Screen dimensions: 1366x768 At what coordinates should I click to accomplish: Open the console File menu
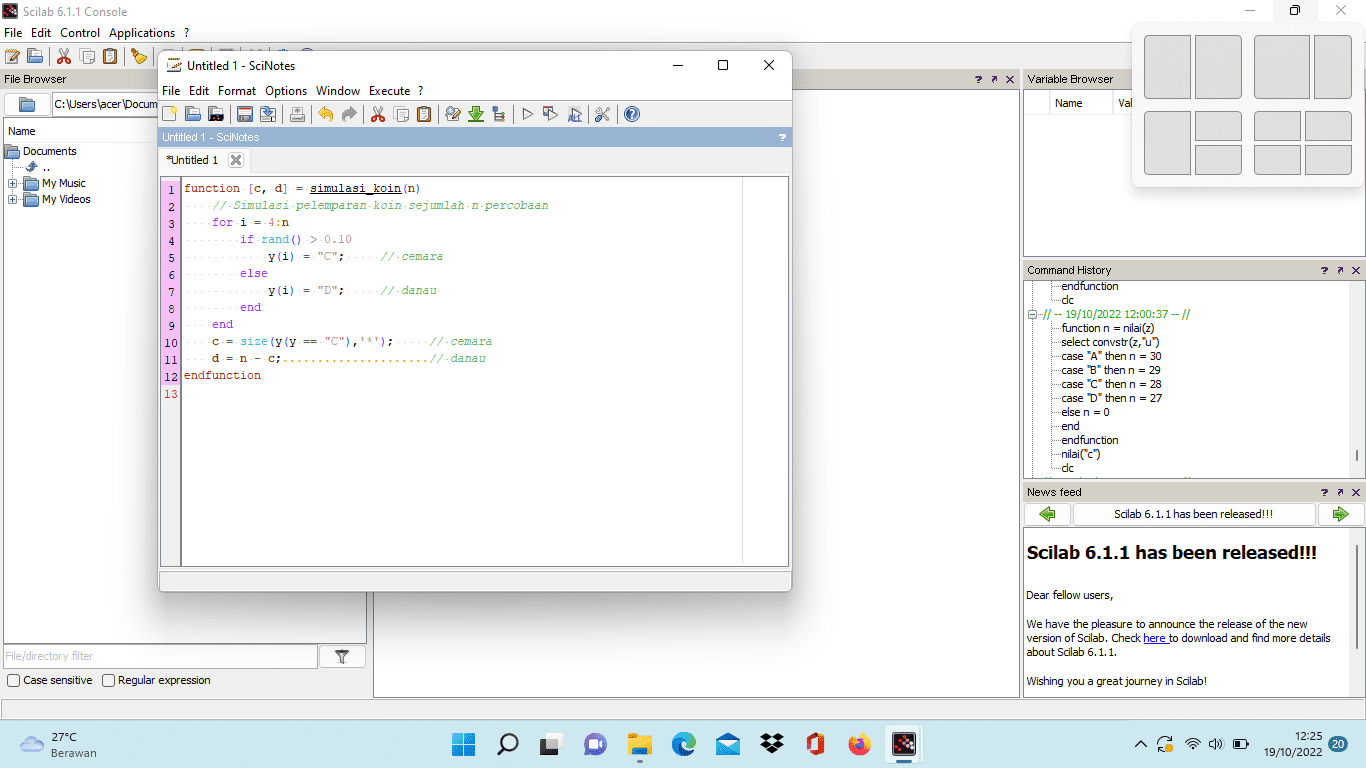(13, 33)
